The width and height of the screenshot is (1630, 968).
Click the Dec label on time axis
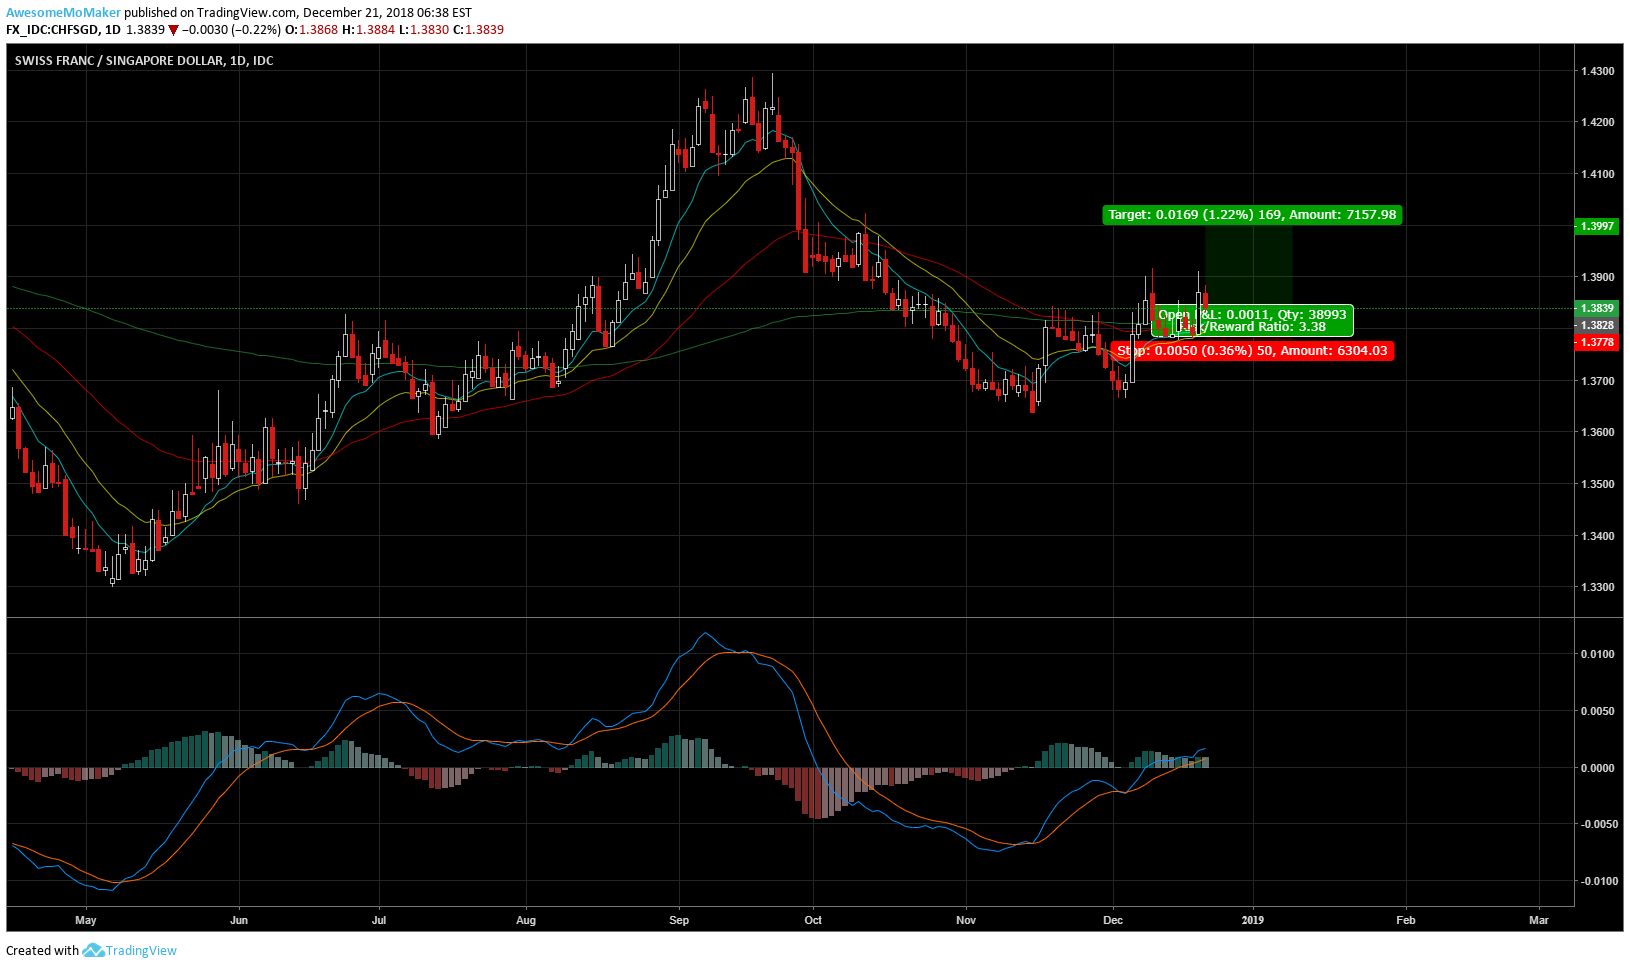(x=1113, y=920)
